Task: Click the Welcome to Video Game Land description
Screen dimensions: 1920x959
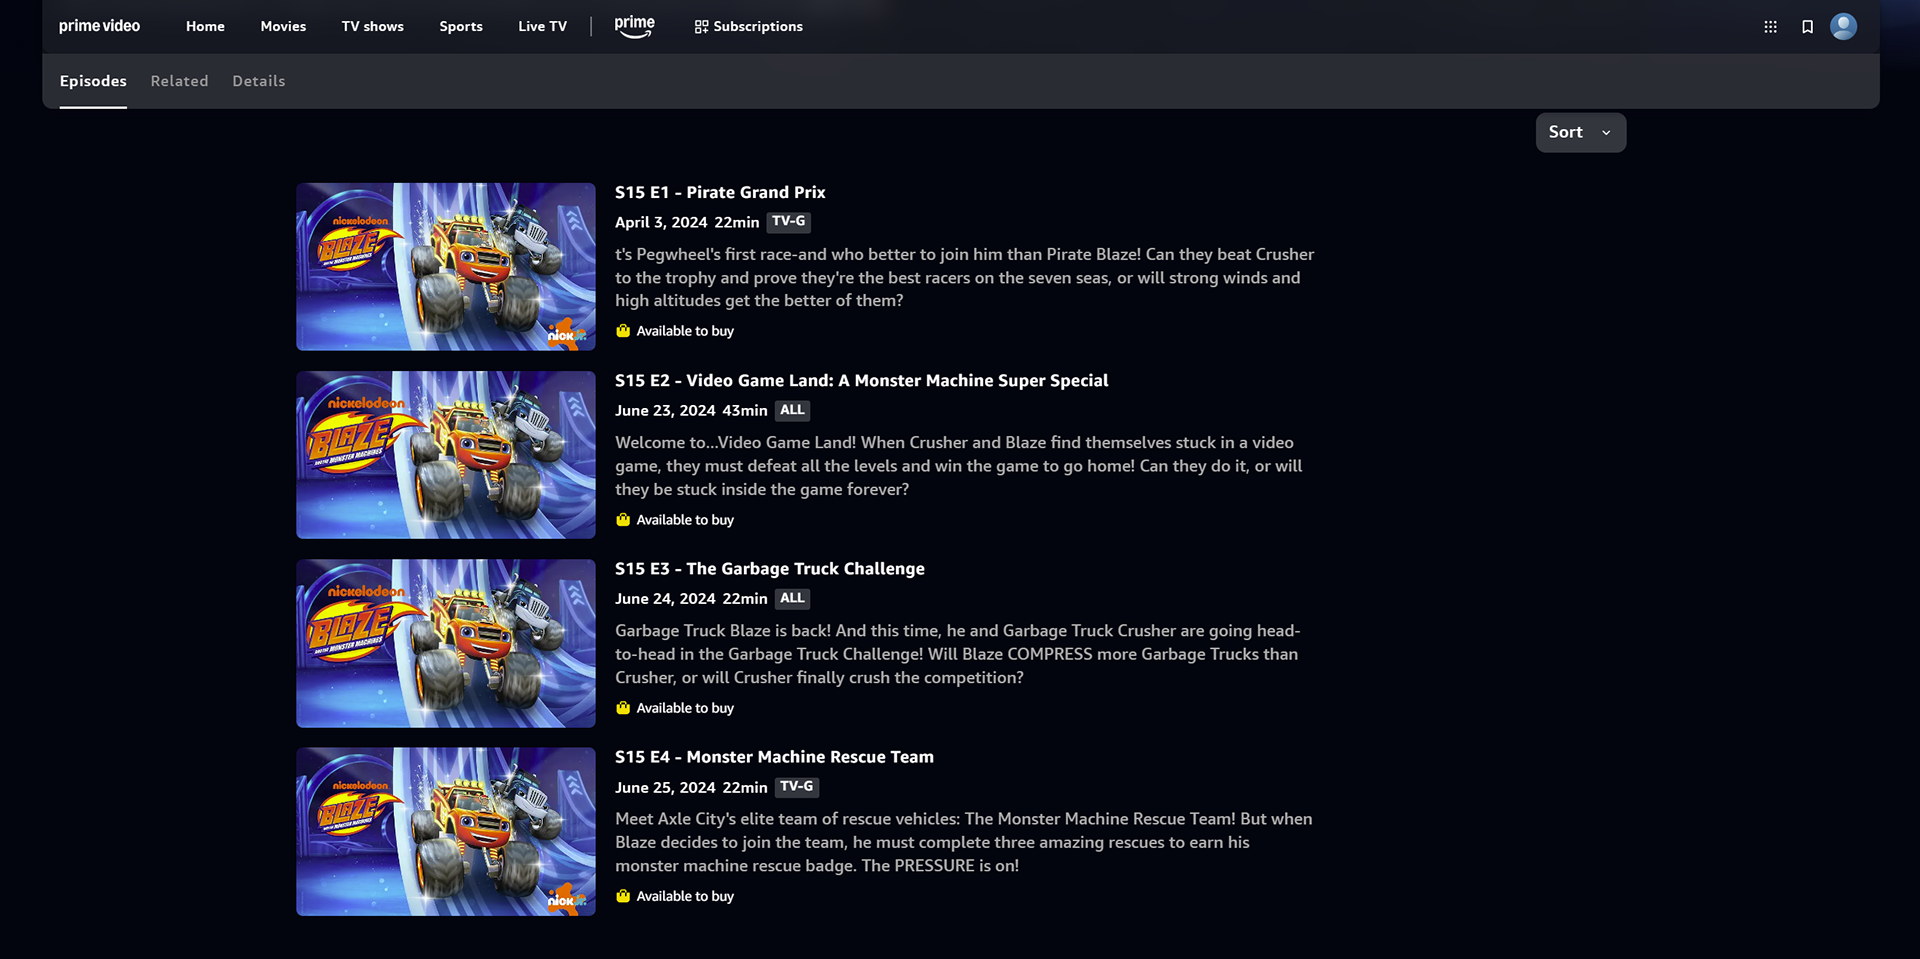Action: [x=959, y=466]
